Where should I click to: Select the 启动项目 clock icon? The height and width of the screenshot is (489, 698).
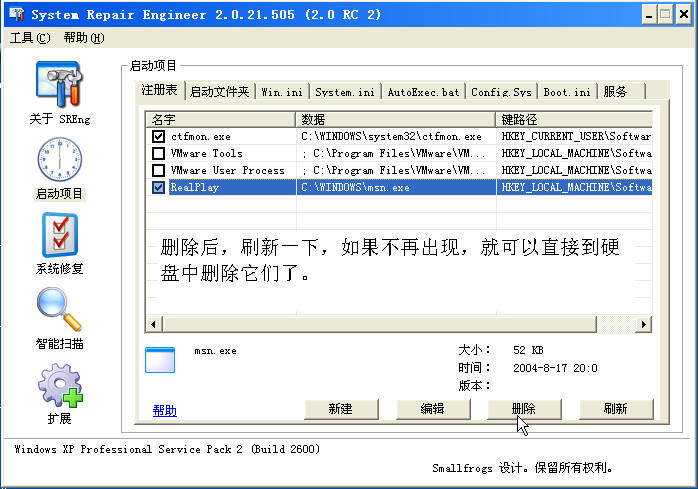pos(59,159)
